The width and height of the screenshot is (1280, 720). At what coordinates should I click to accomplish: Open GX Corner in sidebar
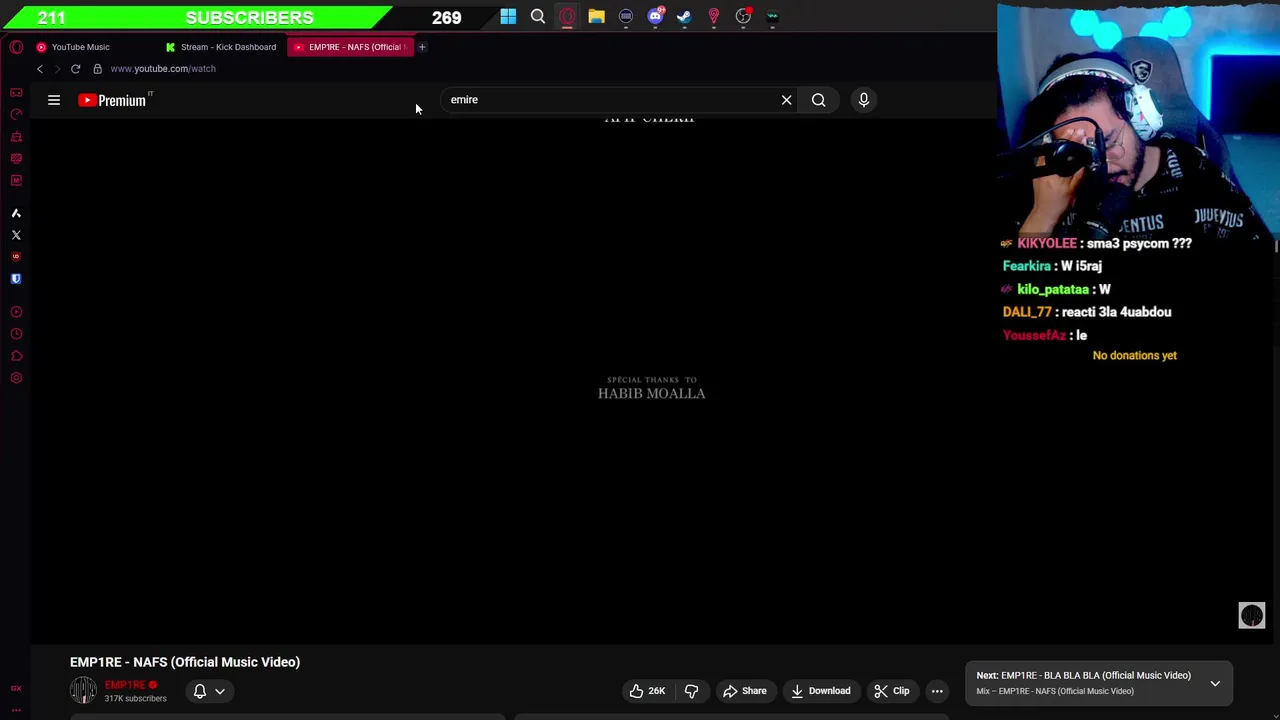(x=16, y=92)
